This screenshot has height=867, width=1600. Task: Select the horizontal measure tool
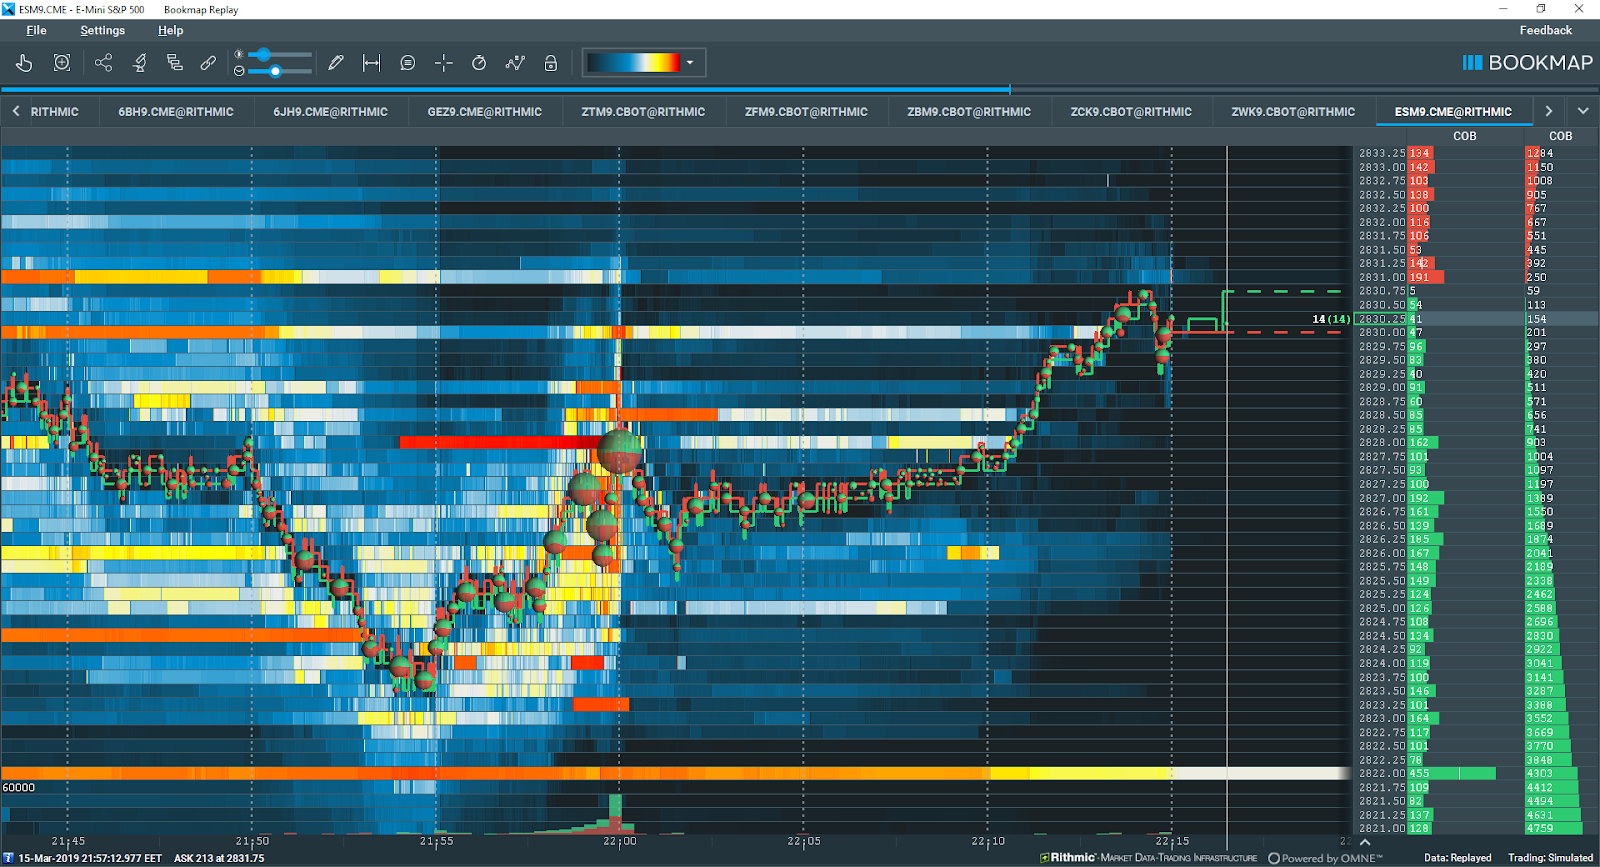371,63
